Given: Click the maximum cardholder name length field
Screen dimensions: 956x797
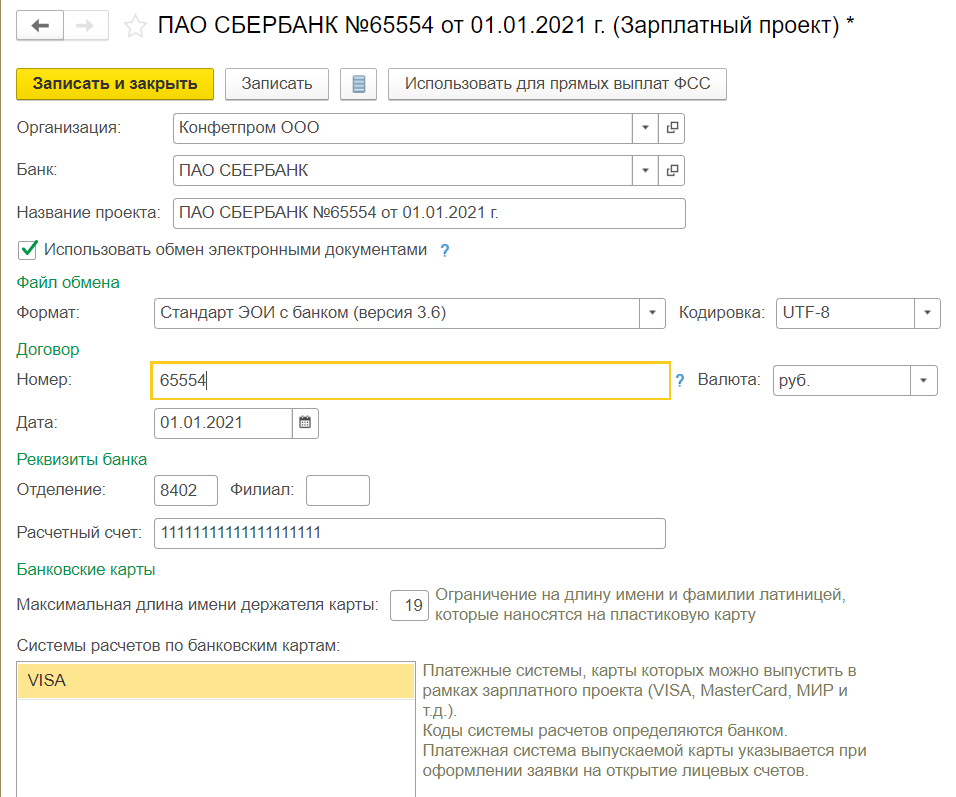Looking at the screenshot, I should point(409,606).
